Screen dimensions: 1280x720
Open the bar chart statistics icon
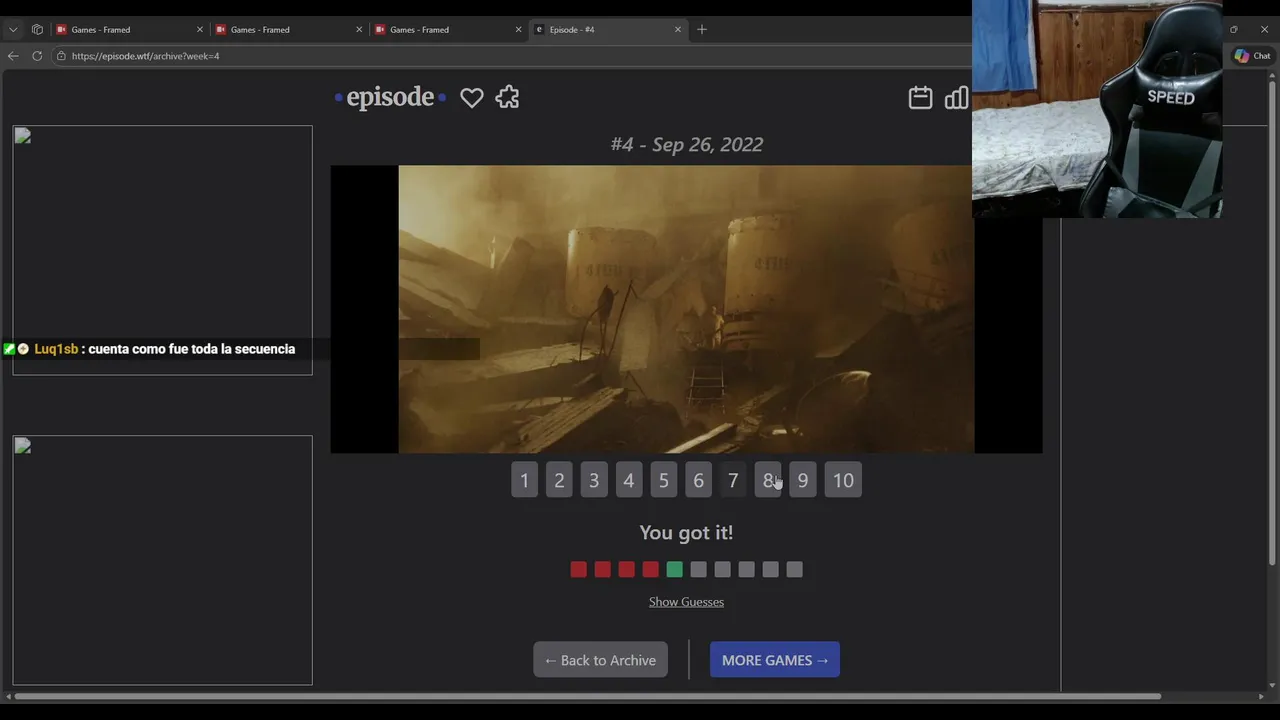(957, 97)
